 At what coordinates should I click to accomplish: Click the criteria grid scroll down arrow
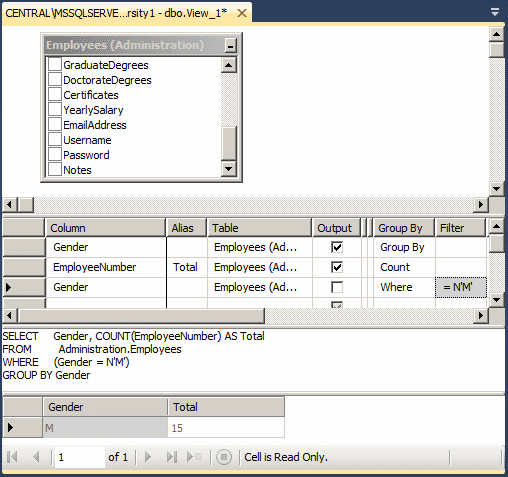pos(497,300)
